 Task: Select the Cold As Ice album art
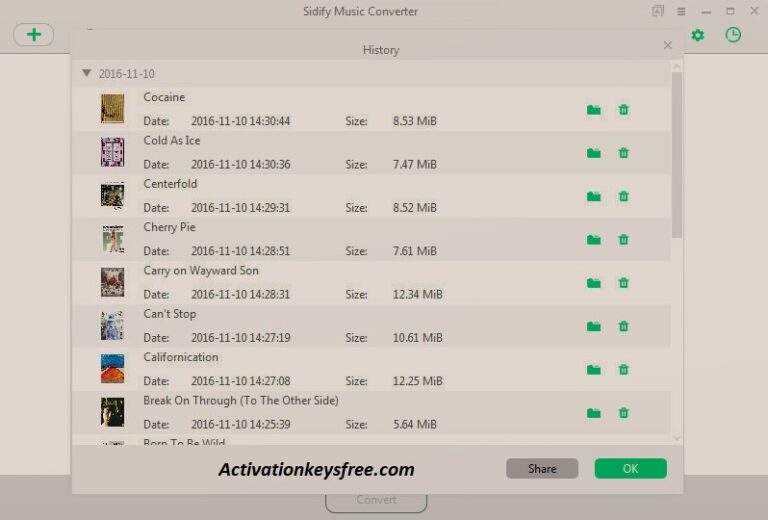coord(112,152)
